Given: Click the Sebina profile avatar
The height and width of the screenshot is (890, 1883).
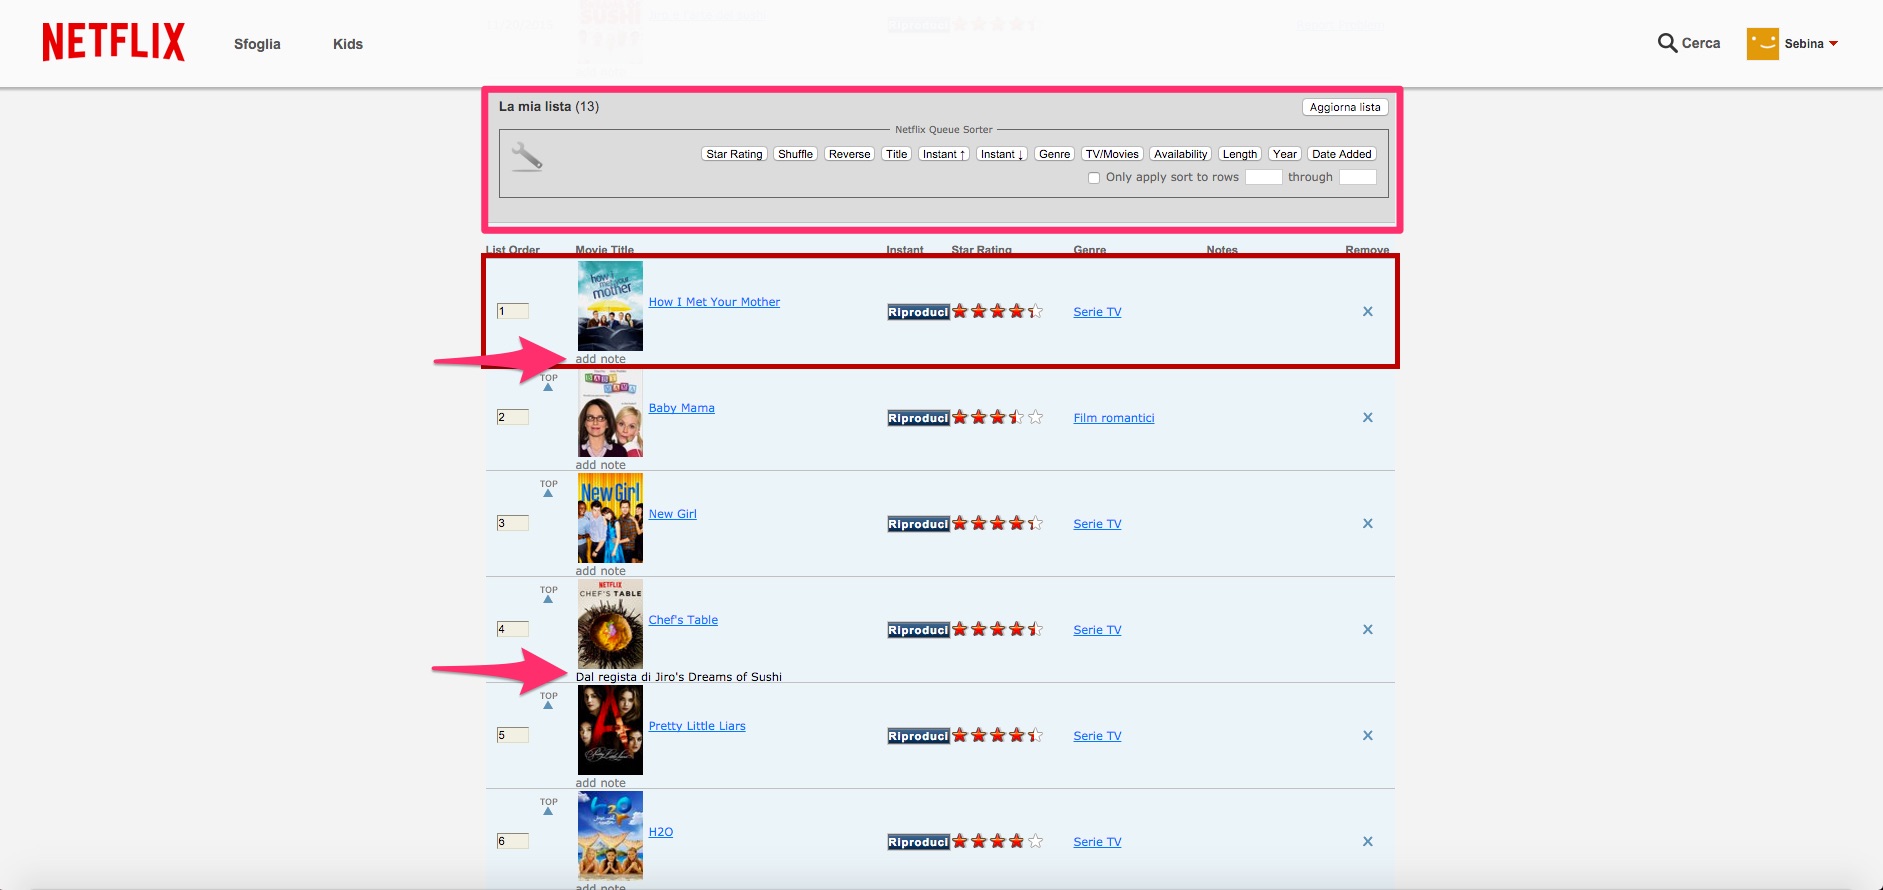Looking at the screenshot, I should coord(1762,43).
